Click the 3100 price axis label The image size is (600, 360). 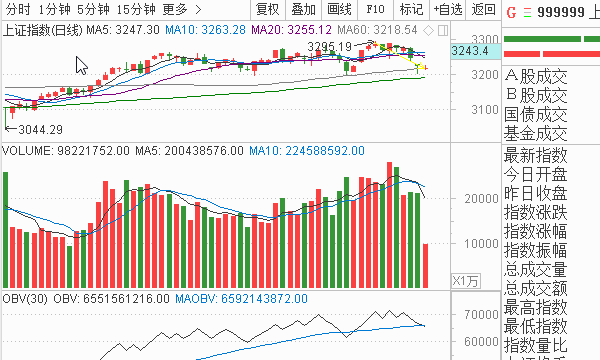pyautogui.click(x=485, y=110)
